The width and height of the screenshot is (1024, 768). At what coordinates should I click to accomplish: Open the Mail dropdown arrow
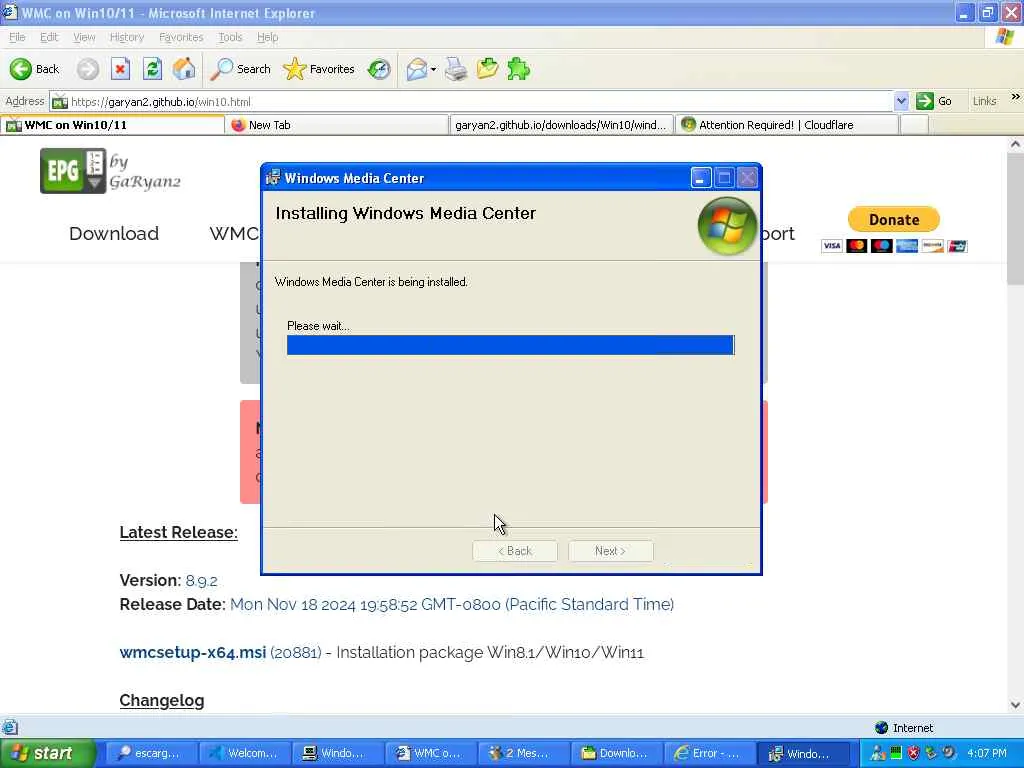point(434,69)
